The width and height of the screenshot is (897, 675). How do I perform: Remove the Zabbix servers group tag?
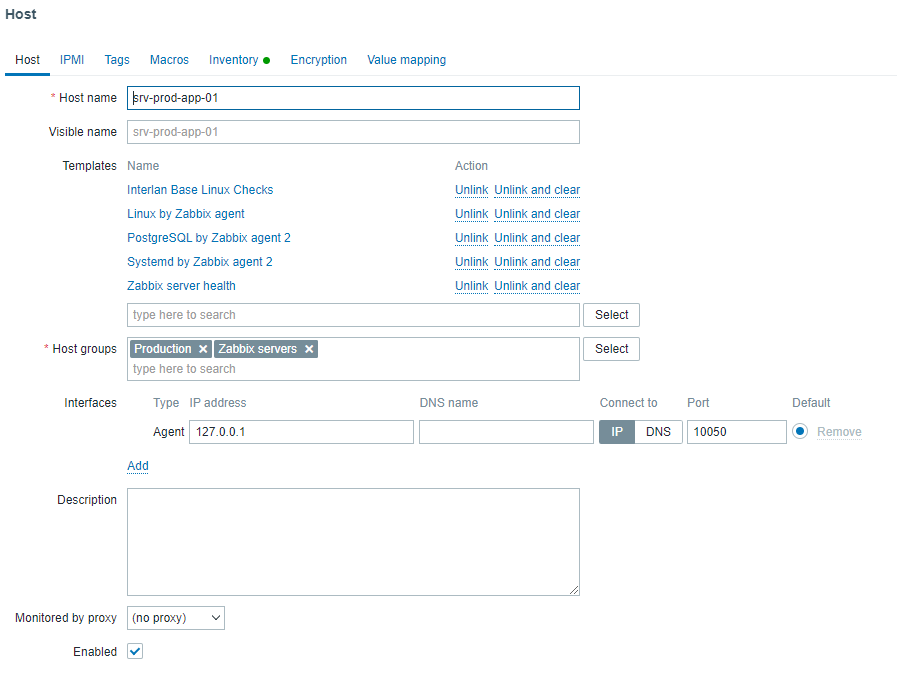309,349
